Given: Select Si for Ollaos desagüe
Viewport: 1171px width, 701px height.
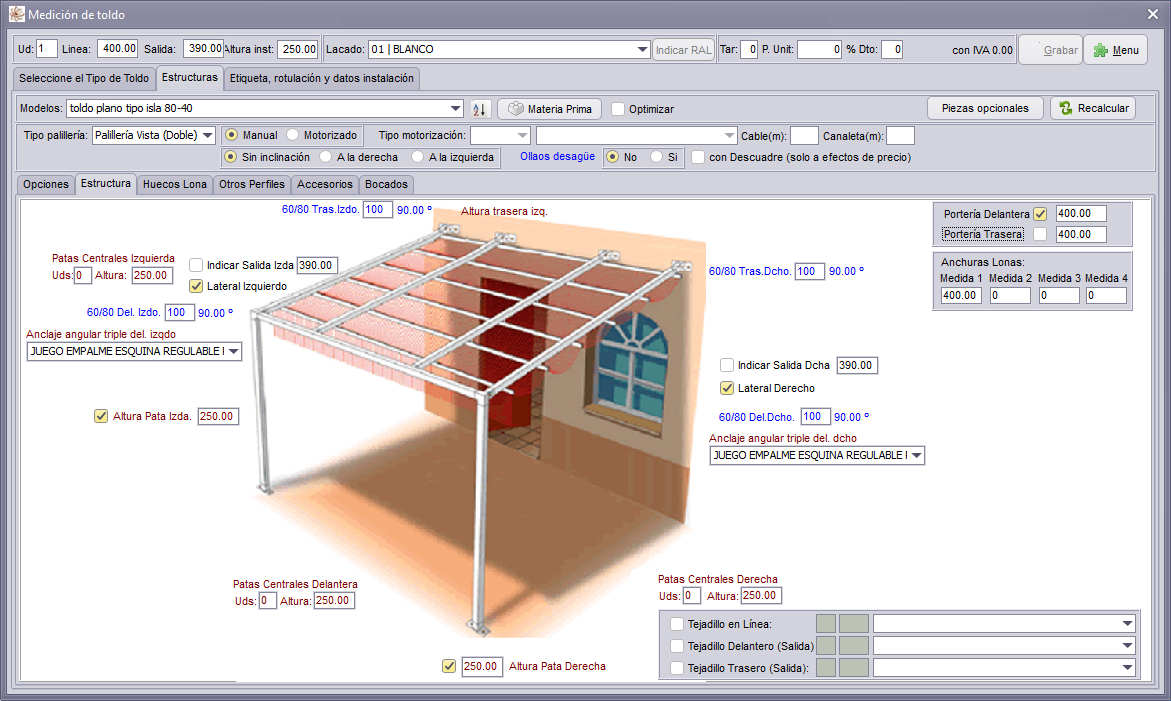Looking at the screenshot, I should 656,157.
